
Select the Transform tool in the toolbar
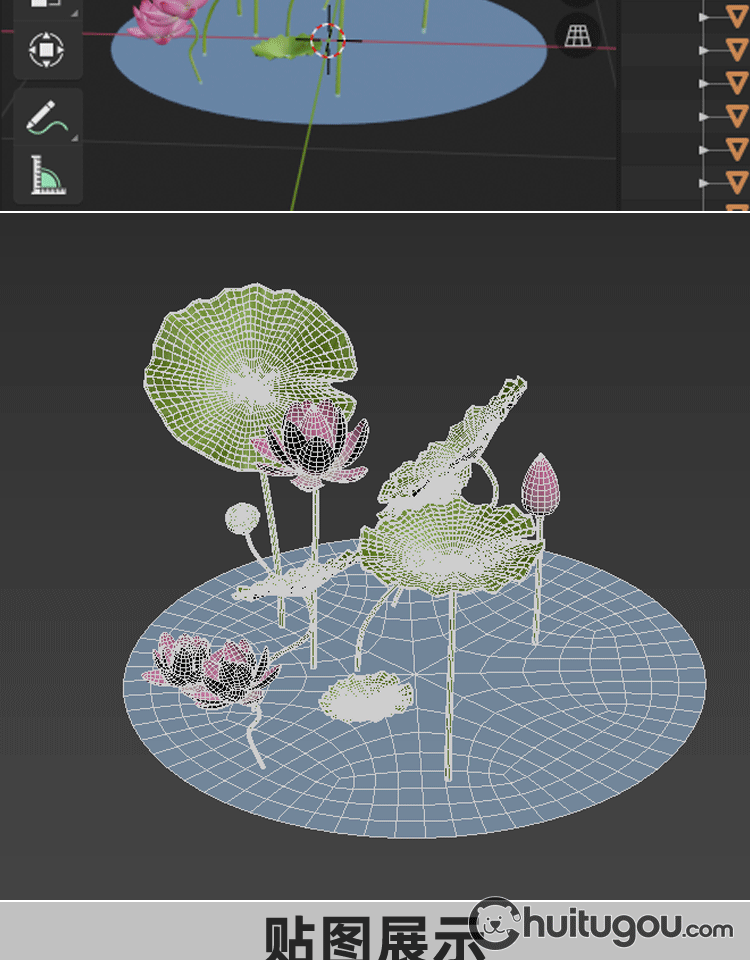46,49
